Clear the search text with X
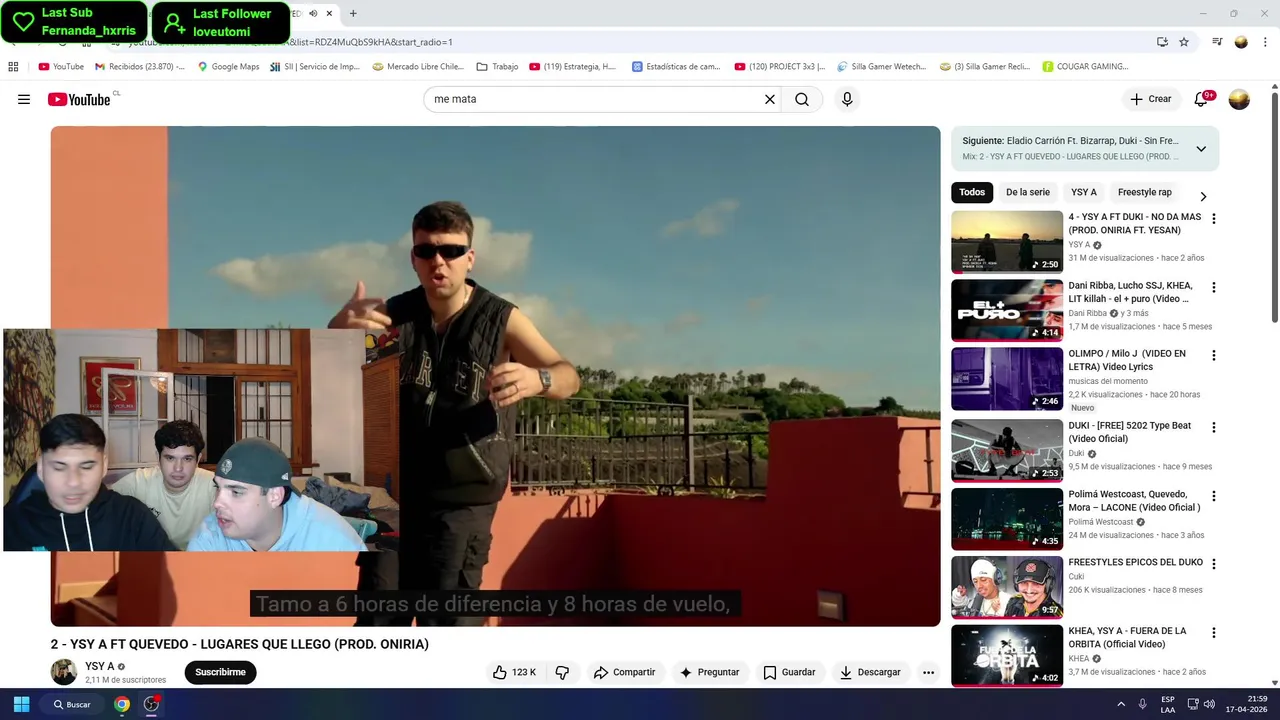This screenshot has height=720, width=1280. [770, 99]
